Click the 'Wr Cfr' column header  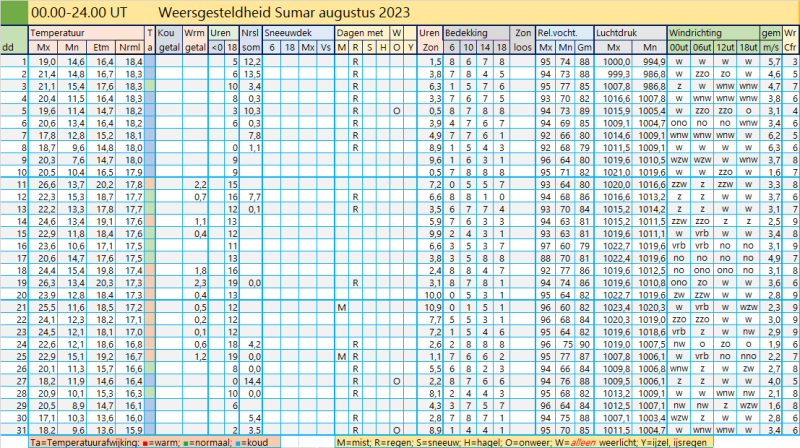(x=790, y=40)
